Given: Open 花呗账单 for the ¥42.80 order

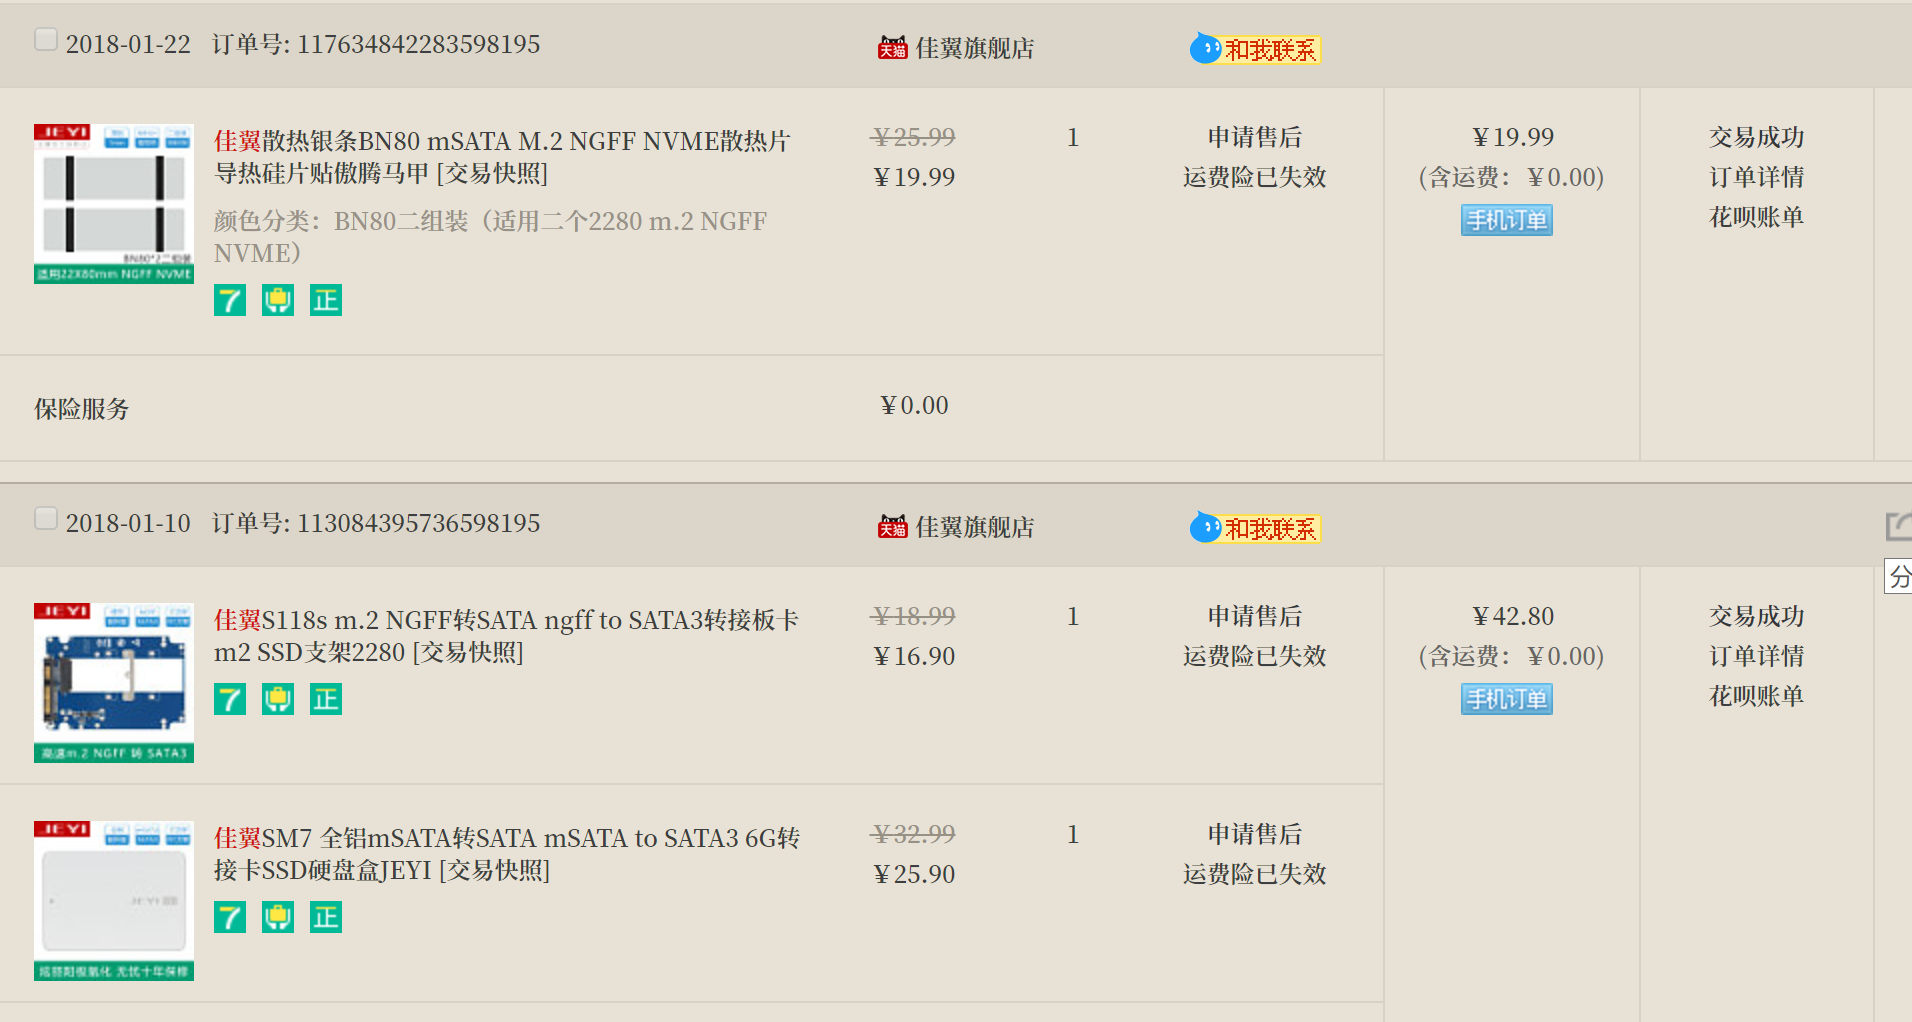Looking at the screenshot, I should pyautogui.click(x=1757, y=696).
